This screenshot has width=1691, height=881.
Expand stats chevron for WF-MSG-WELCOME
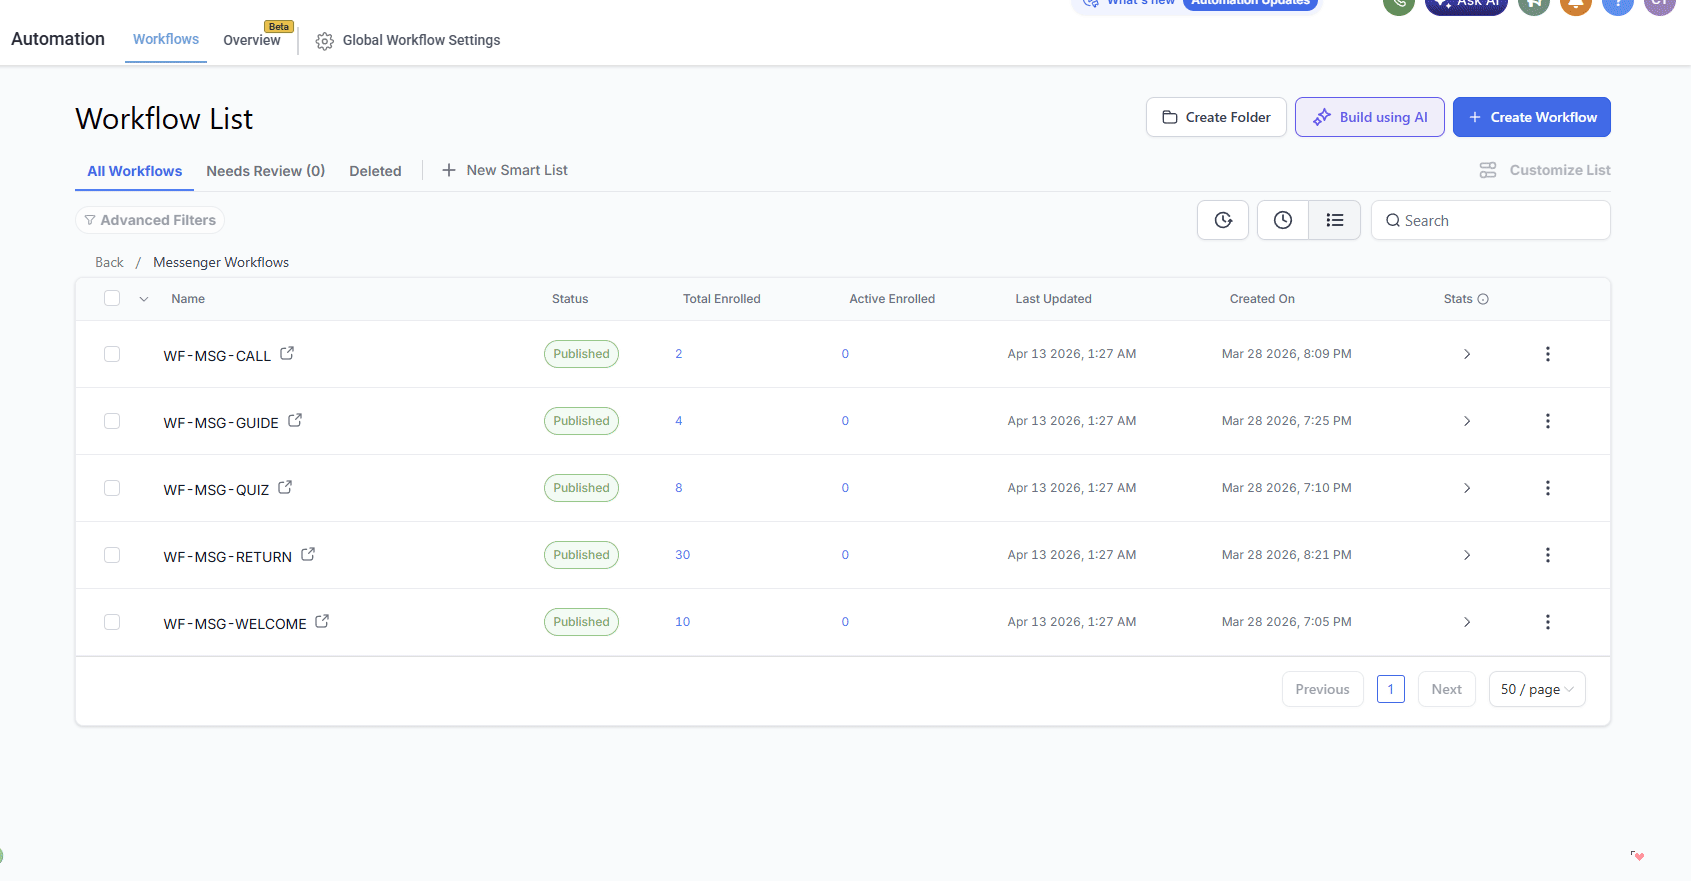click(x=1467, y=622)
